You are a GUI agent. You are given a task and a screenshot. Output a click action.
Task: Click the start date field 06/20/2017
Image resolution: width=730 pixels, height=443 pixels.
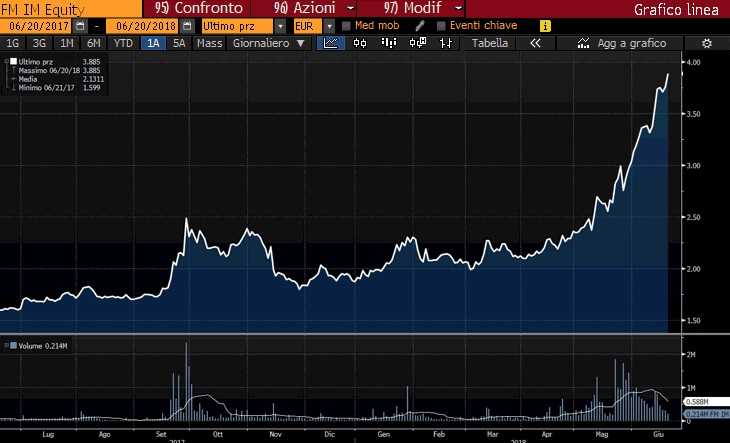pyautogui.click(x=36, y=26)
